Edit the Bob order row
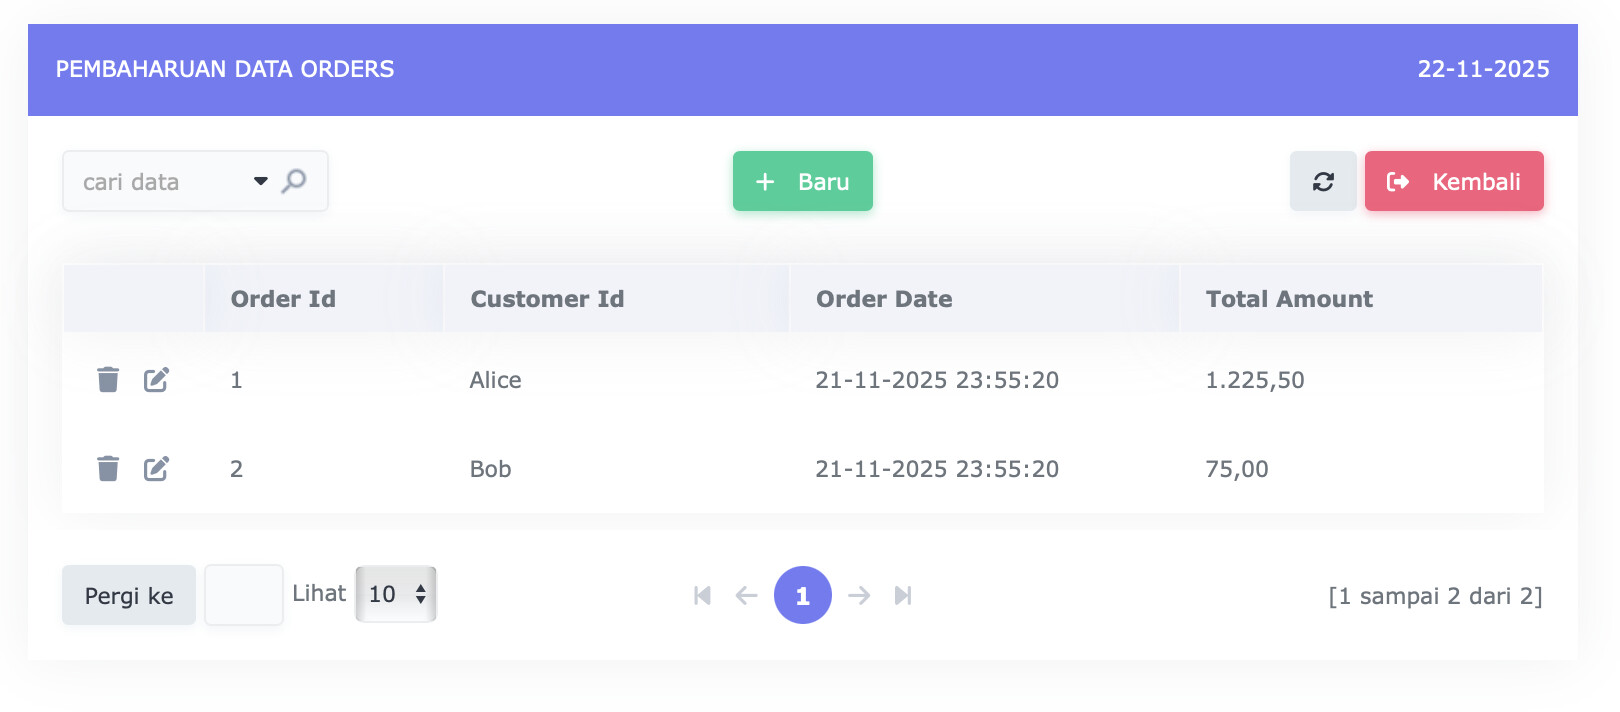 pyautogui.click(x=156, y=469)
